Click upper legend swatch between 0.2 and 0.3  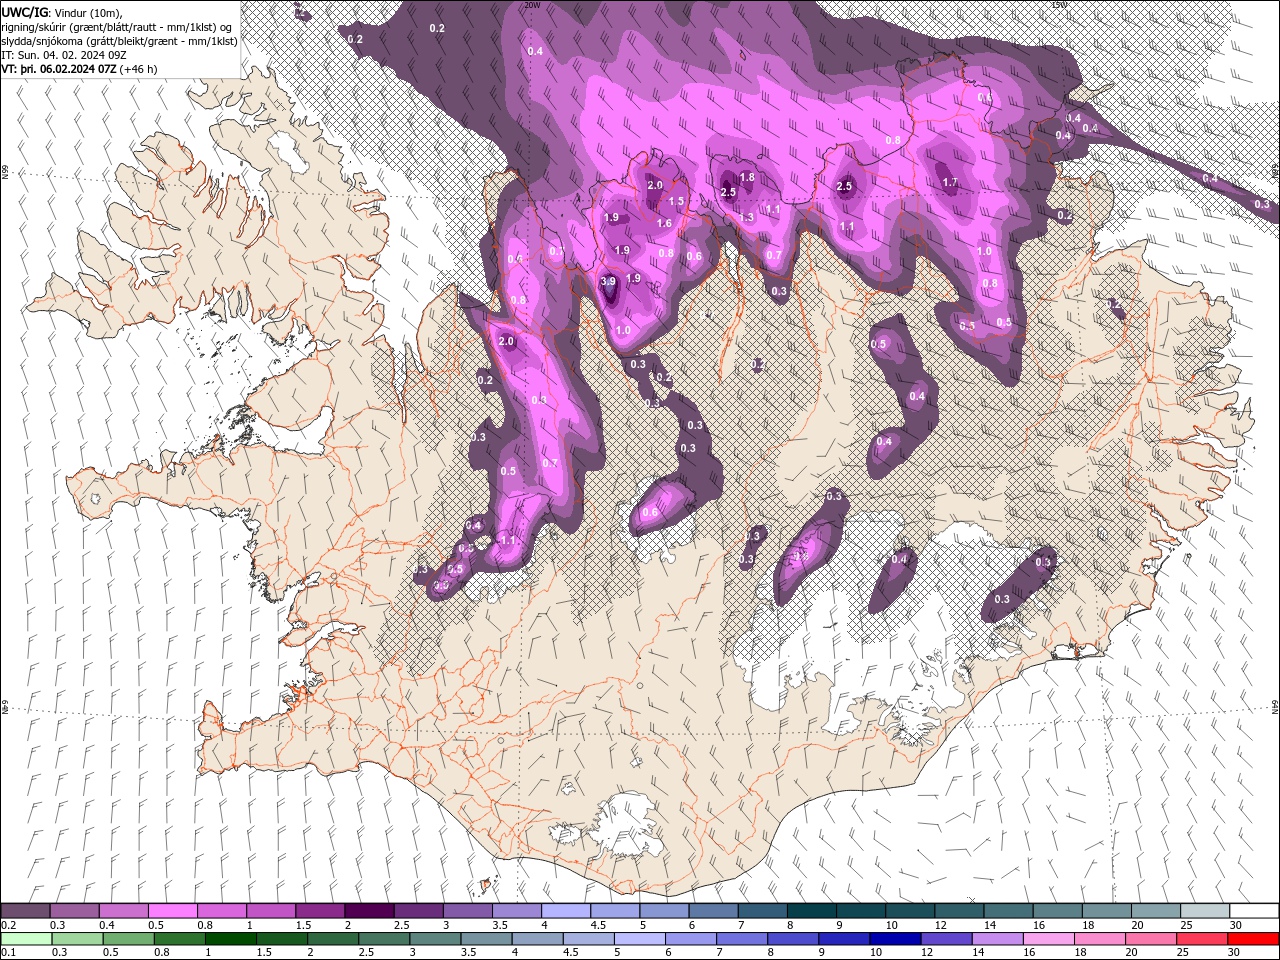[x=25, y=911]
